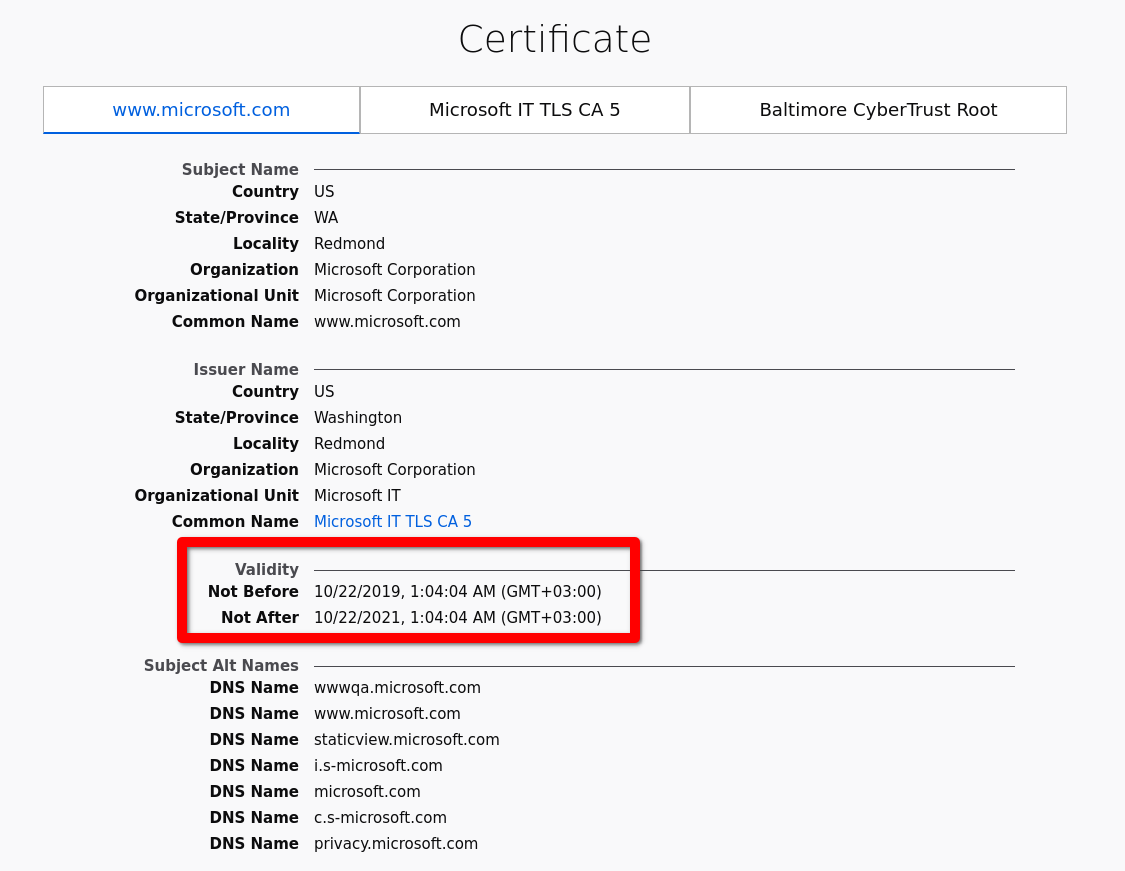Click the subject Organization value Microsoft Corporation
Image resolution: width=1125 pixels, height=871 pixels.
pos(395,270)
